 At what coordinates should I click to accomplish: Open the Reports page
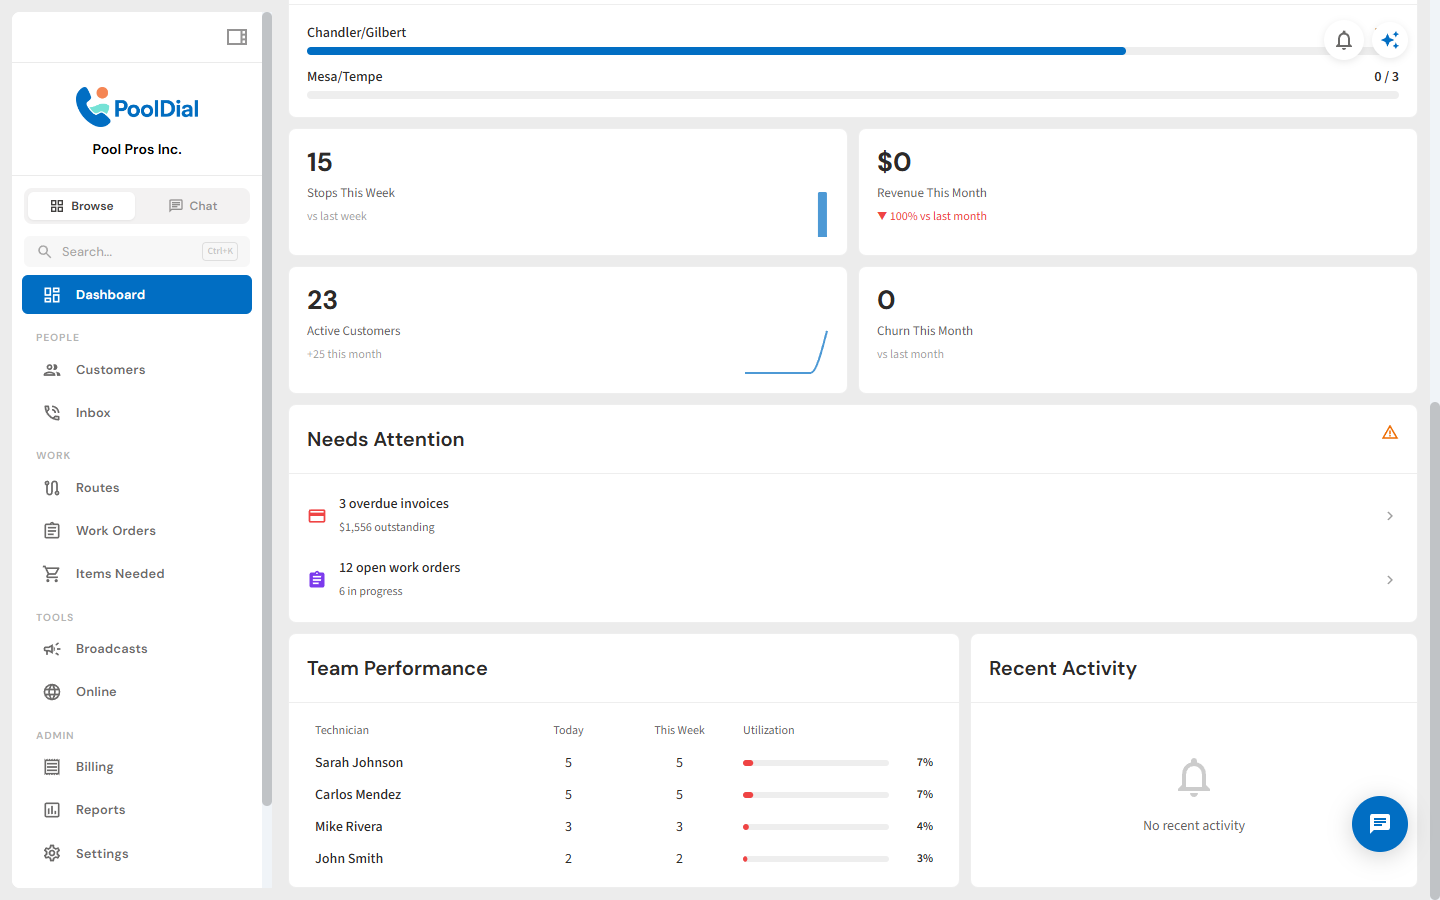[x=137, y=810]
